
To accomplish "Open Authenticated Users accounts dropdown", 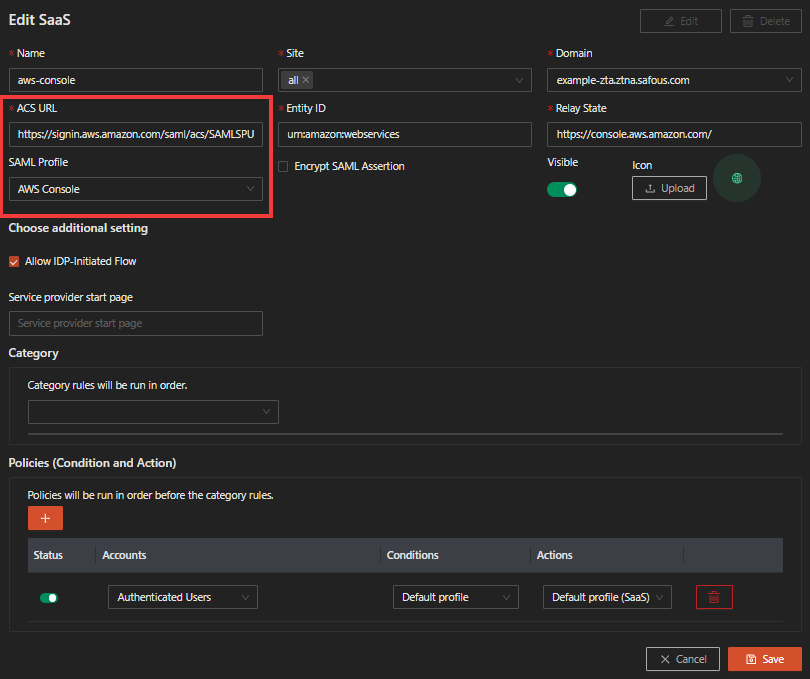I will pyautogui.click(x=182, y=597).
